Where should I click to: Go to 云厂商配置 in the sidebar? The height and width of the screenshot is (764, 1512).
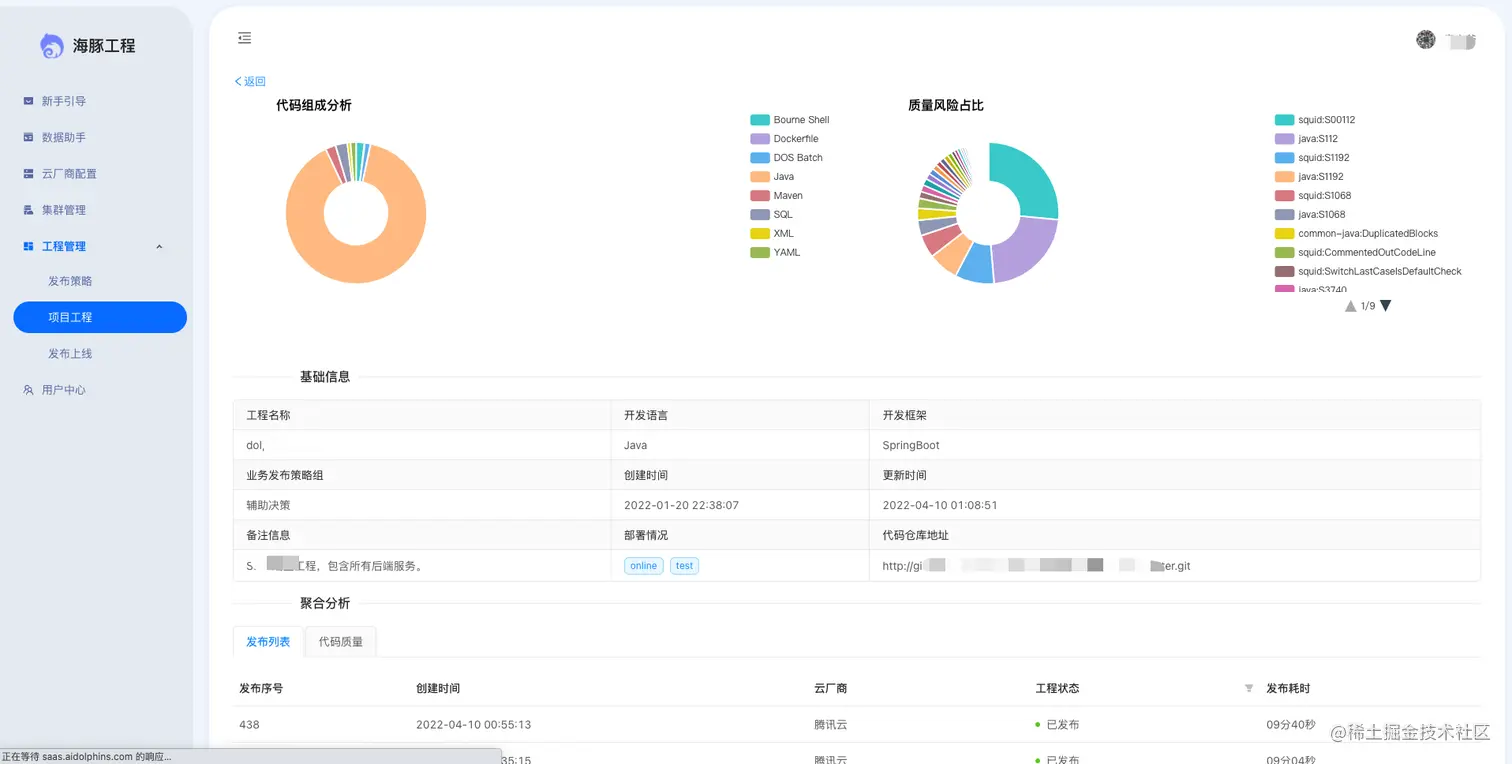tap(69, 174)
